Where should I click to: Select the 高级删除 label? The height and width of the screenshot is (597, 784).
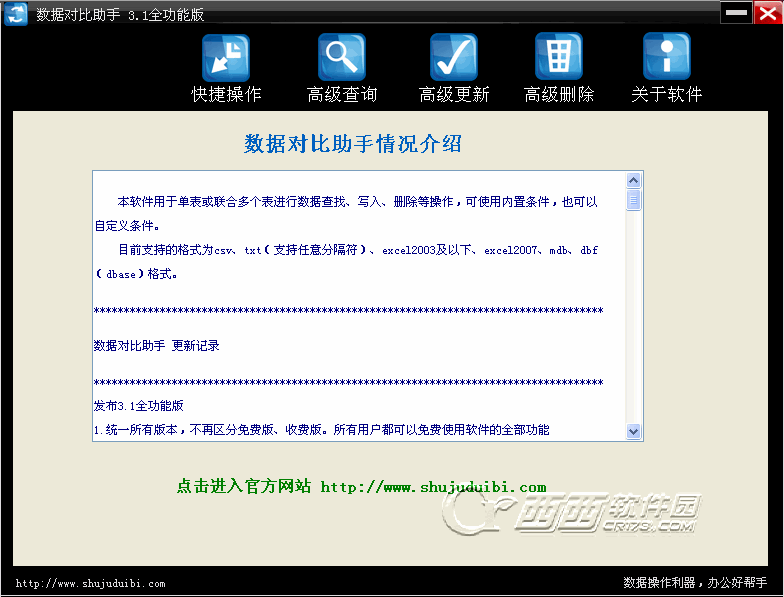[x=559, y=94]
